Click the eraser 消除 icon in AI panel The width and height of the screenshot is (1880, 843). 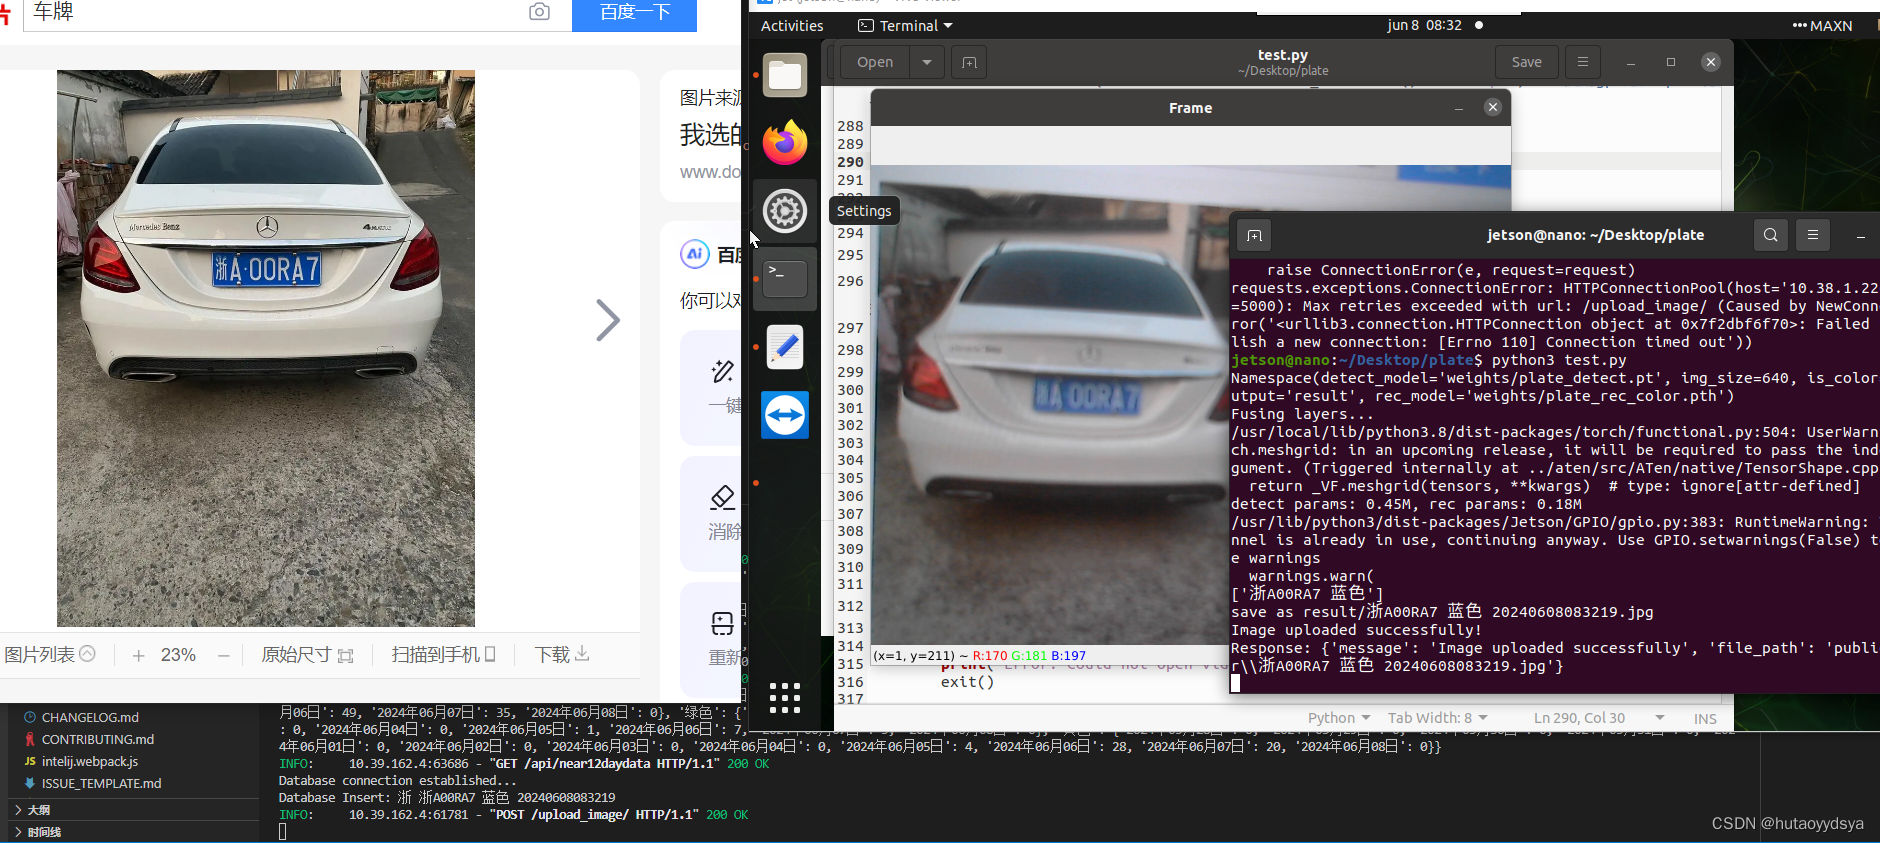(722, 497)
